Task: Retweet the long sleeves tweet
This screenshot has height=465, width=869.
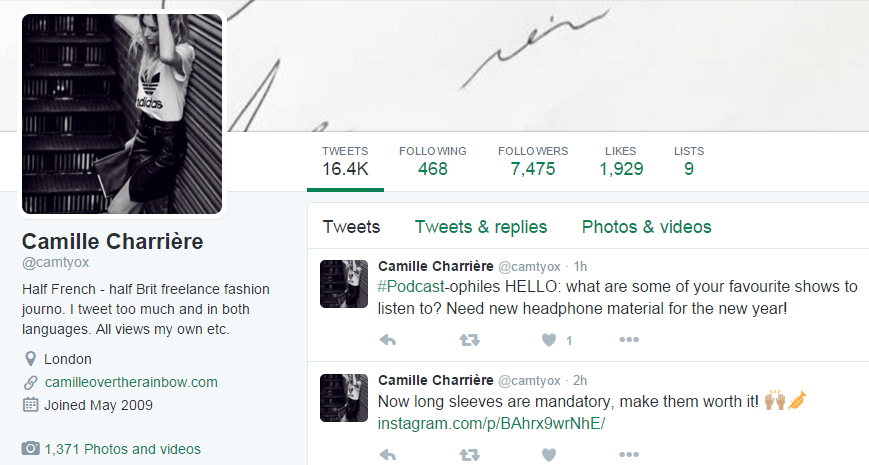Action: click(x=467, y=454)
